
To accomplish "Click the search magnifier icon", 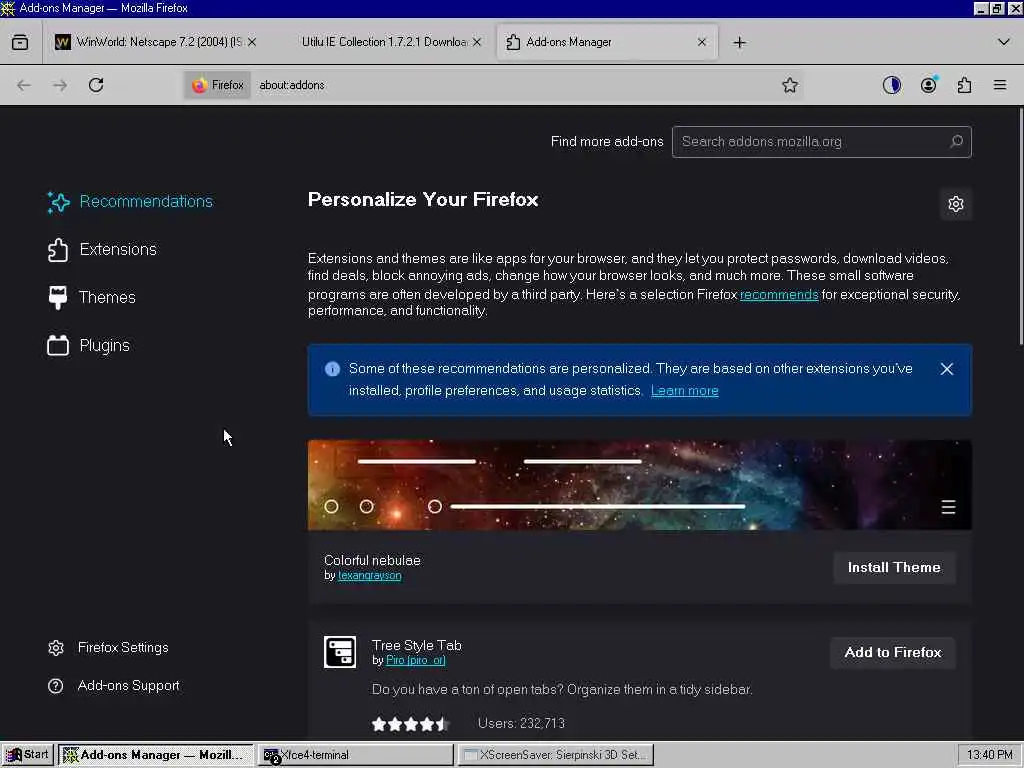I will tap(957, 141).
